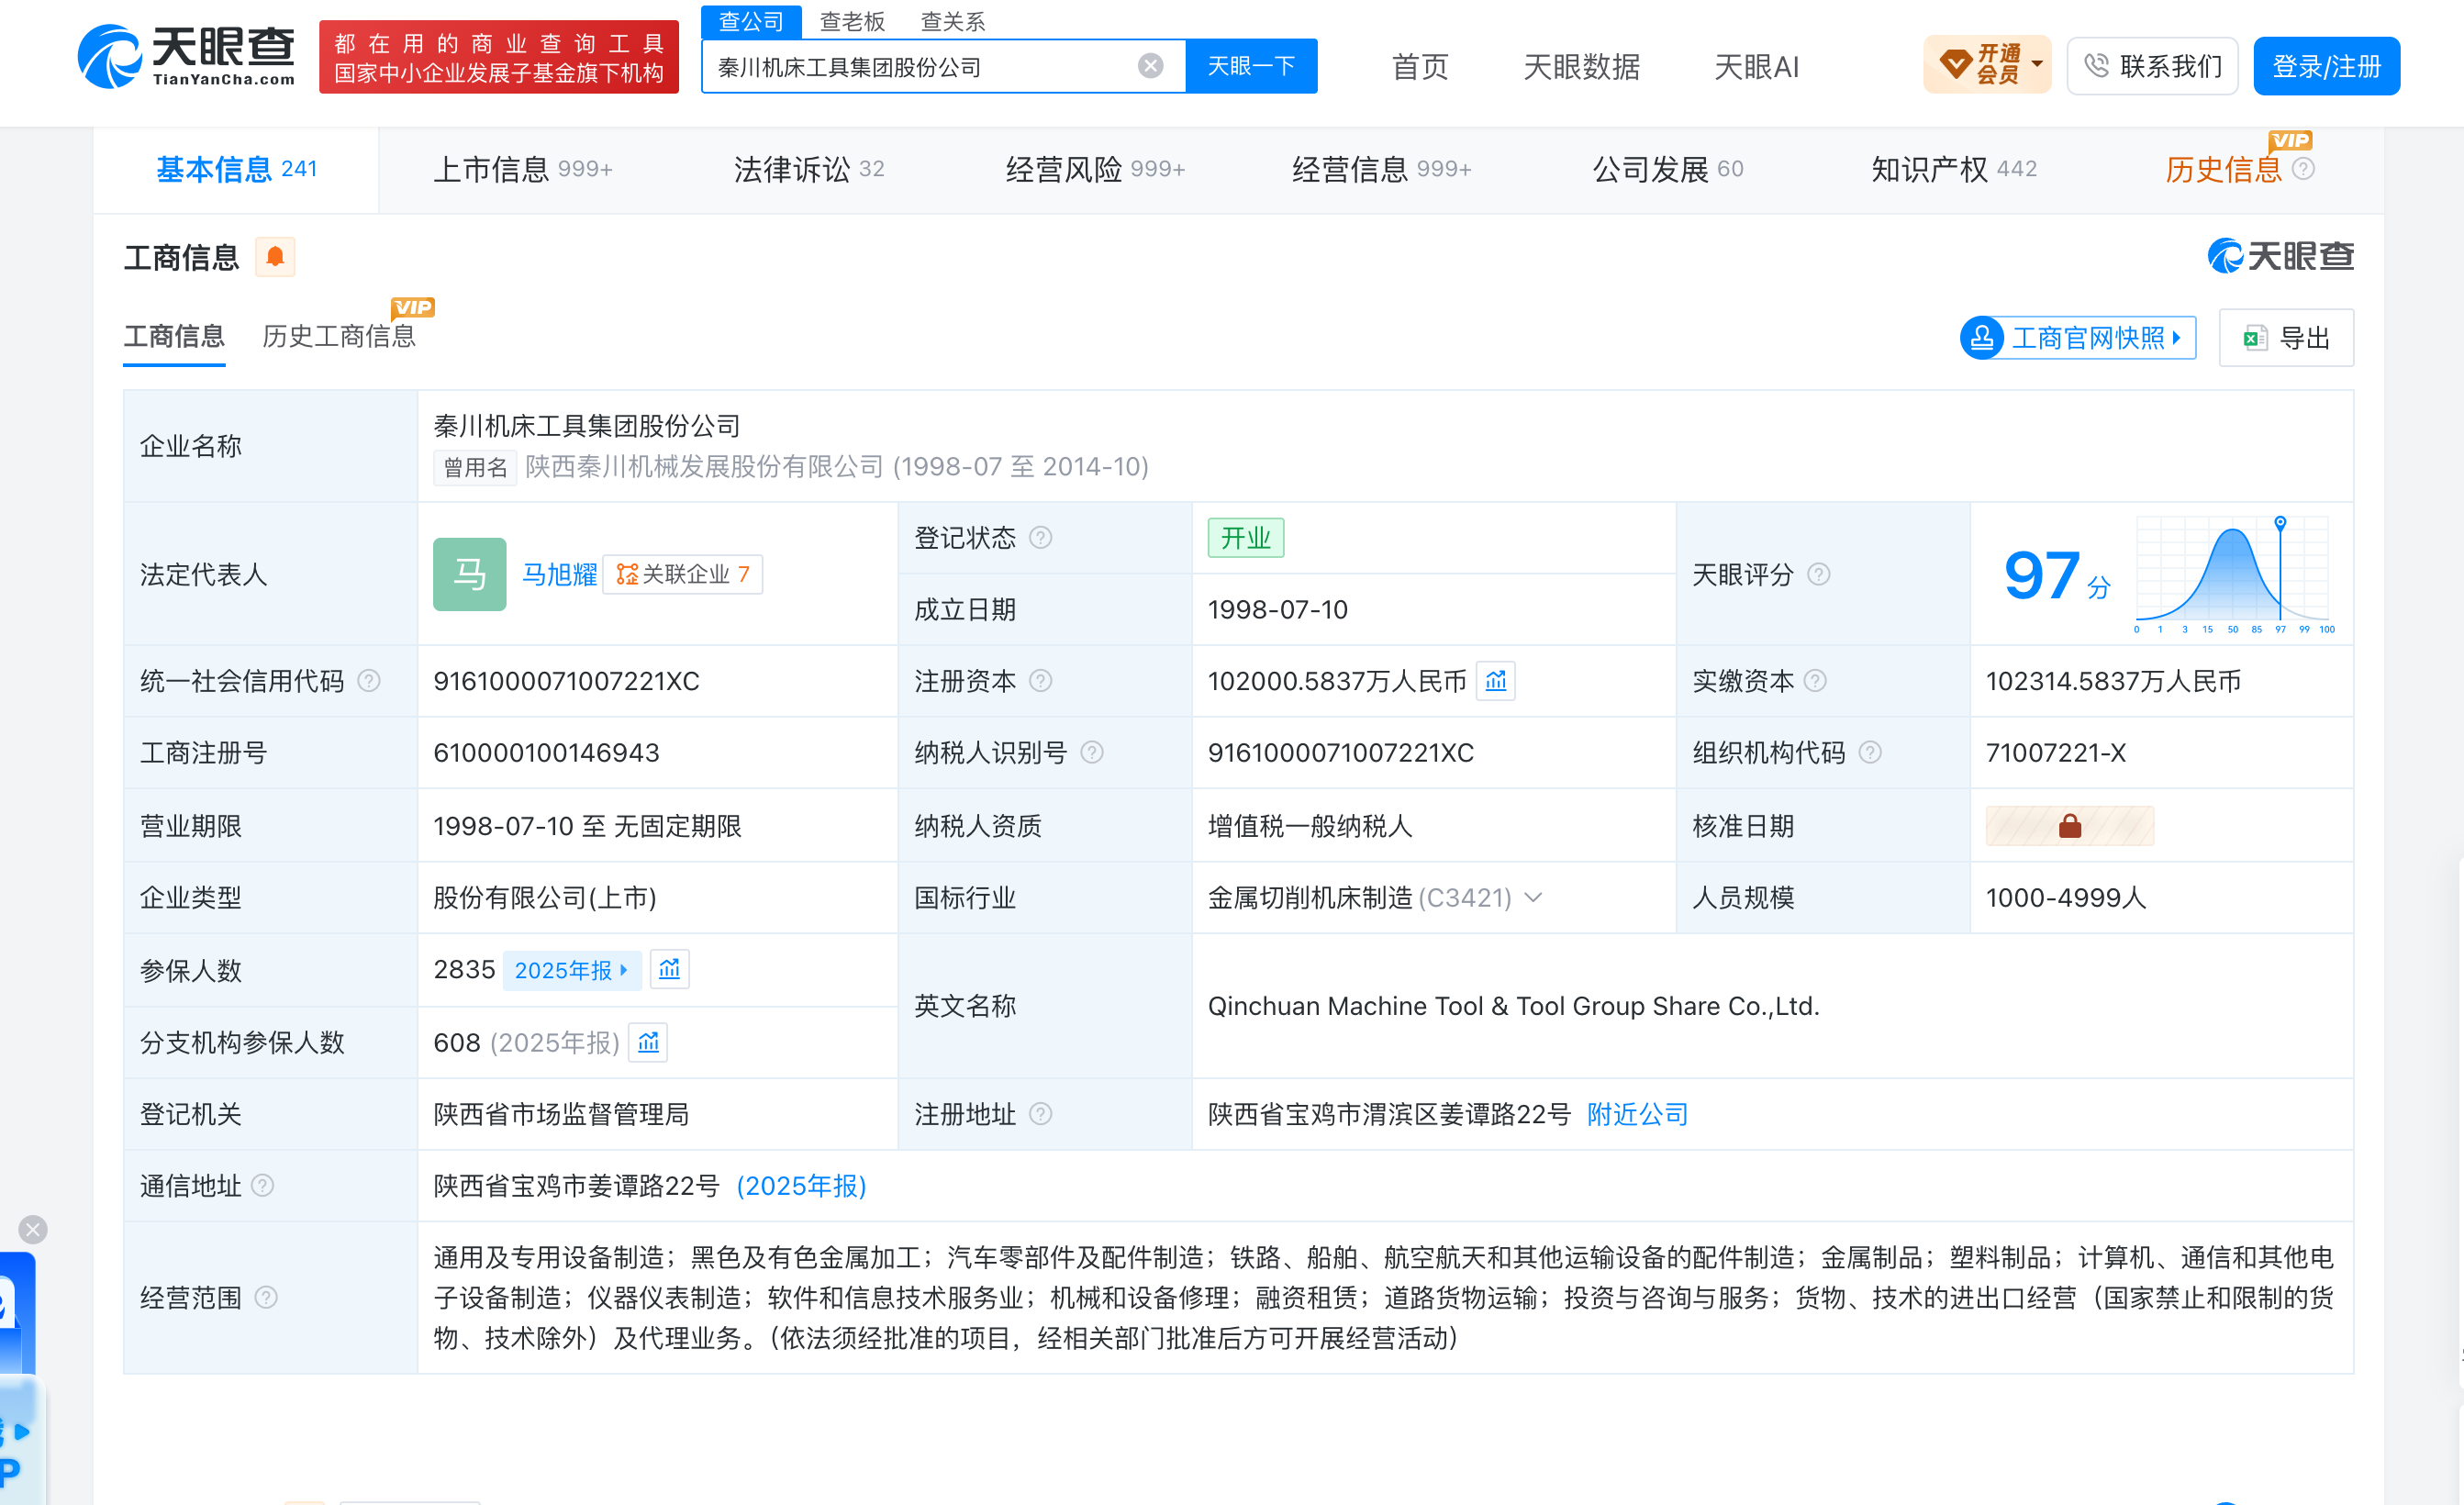
Task: Open the 上市信息 tab
Action: [x=522, y=169]
